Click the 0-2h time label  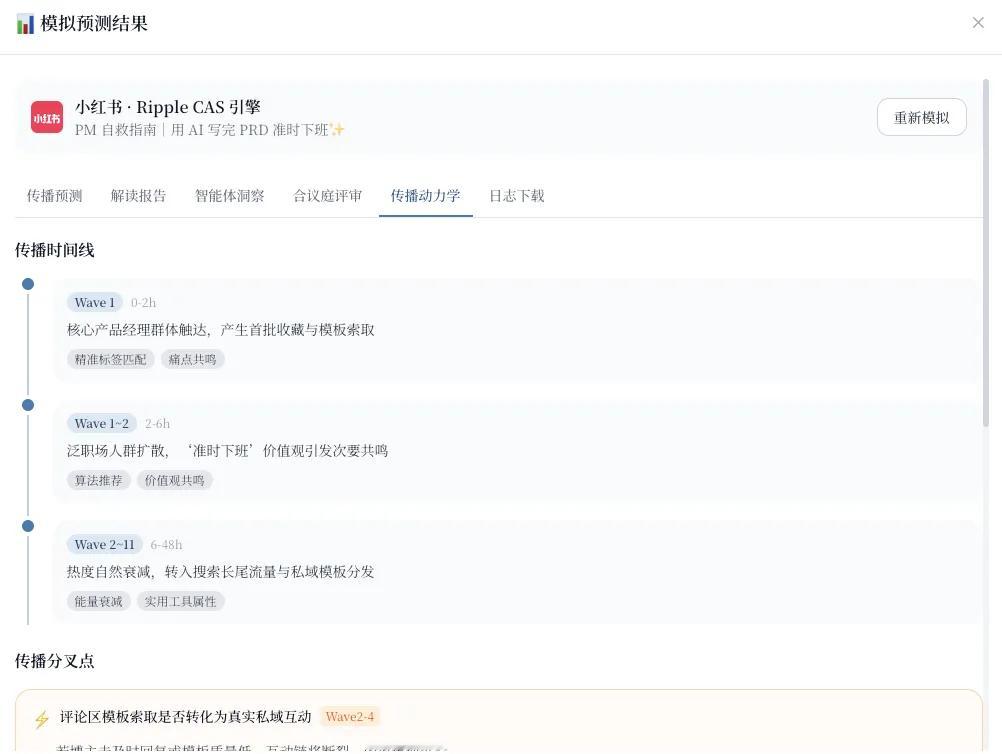[x=143, y=303]
